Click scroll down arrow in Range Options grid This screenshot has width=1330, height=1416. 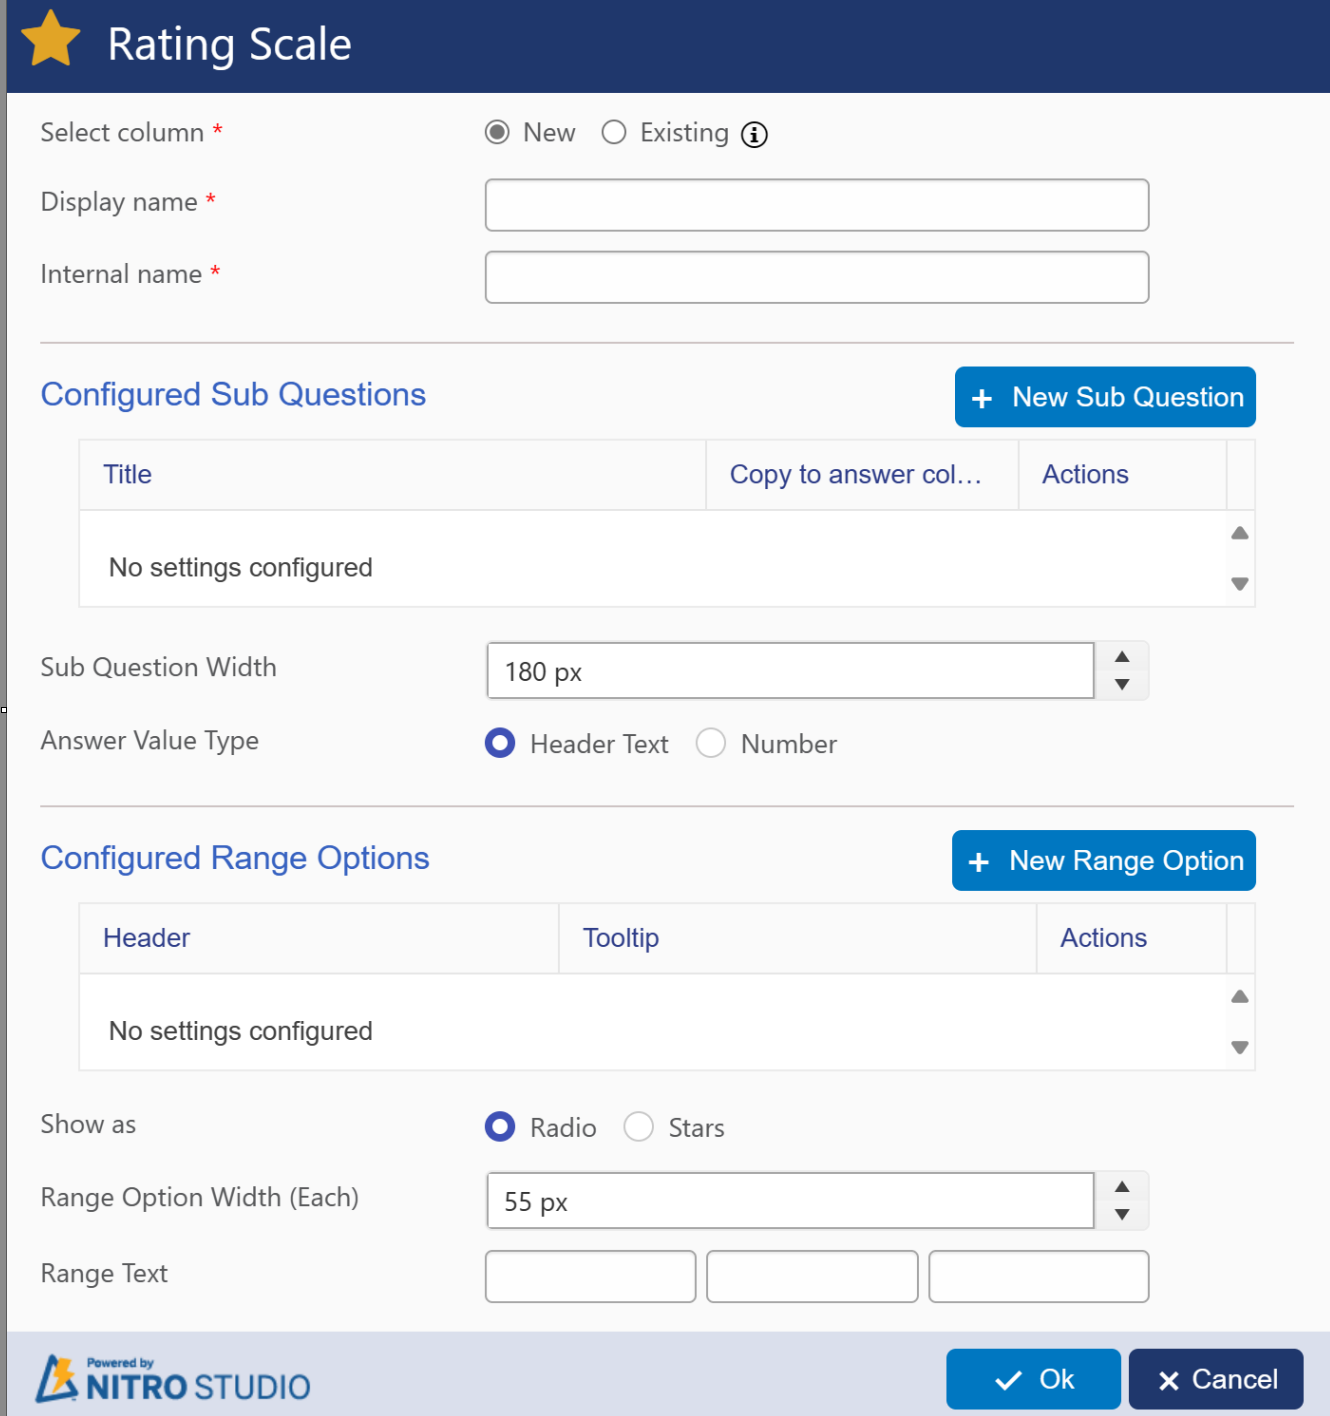[x=1240, y=1048]
